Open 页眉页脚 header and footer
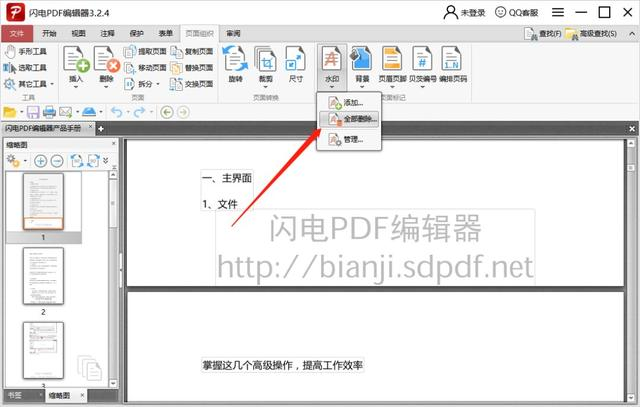 pos(392,66)
